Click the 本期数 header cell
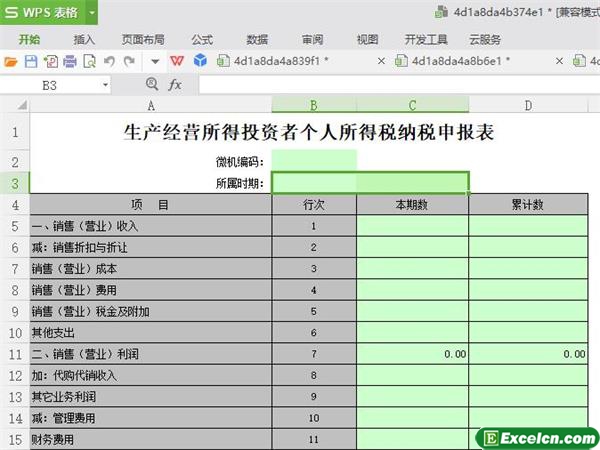This screenshot has width=600, height=450. click(x=412, y=205)
